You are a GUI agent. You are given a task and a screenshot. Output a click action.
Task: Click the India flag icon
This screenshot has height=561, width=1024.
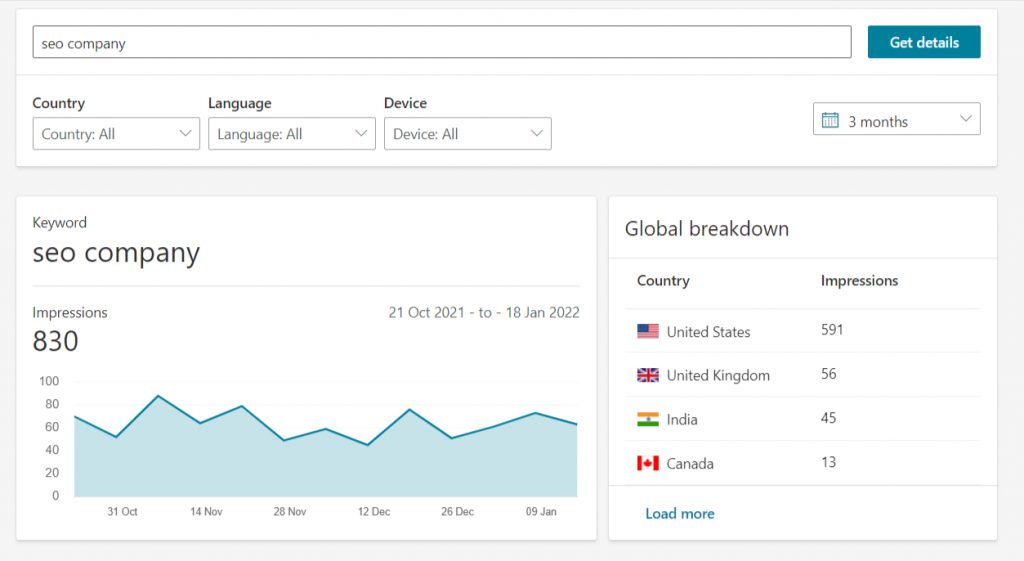648,419
